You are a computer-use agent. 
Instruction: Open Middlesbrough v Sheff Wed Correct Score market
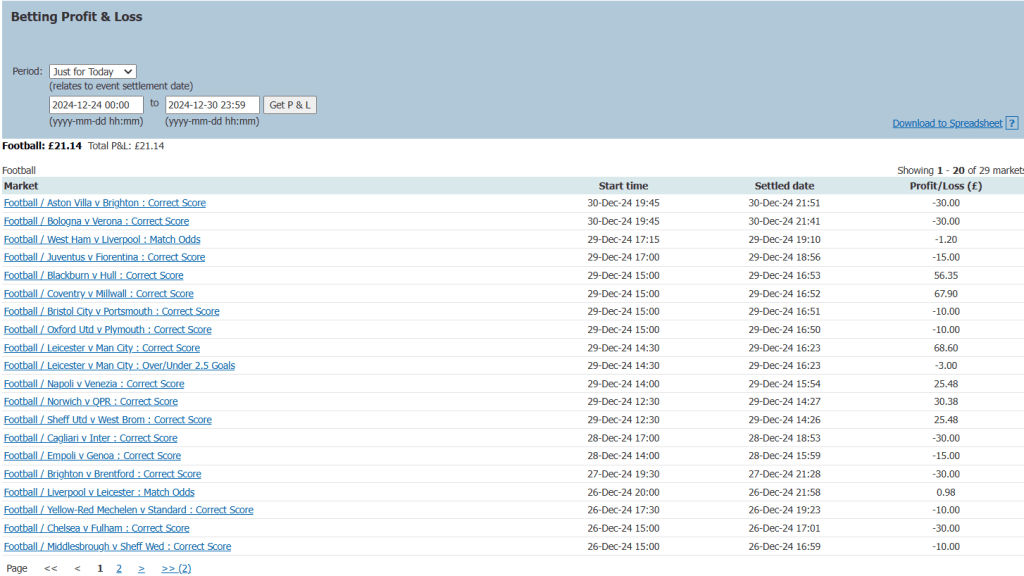[117, 546]
